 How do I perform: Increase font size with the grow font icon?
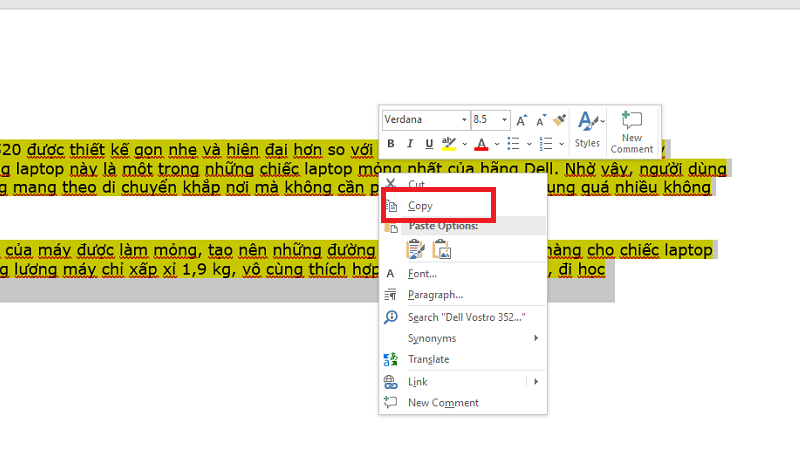(522, 119)
